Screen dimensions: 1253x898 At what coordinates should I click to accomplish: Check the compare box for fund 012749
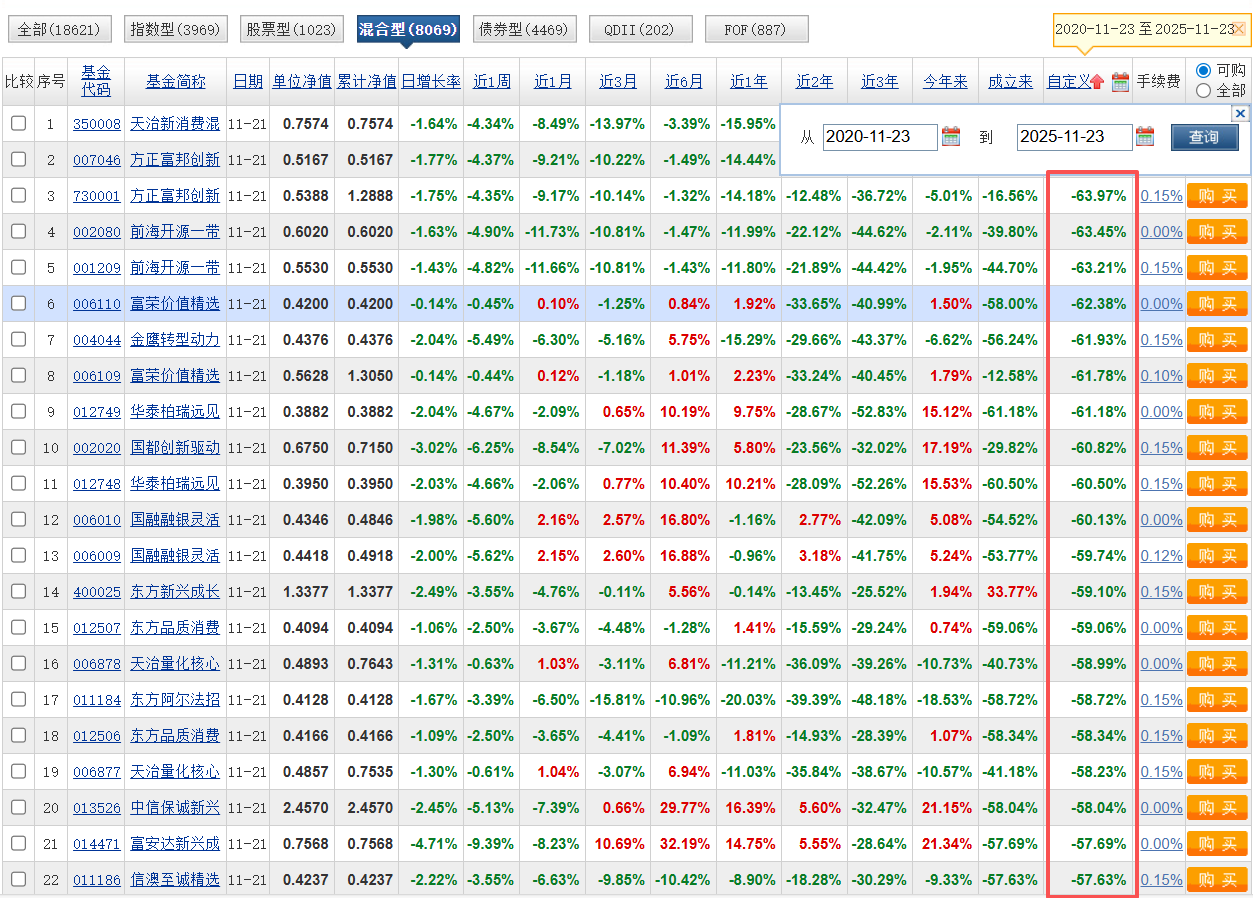(x=18, y=412)
